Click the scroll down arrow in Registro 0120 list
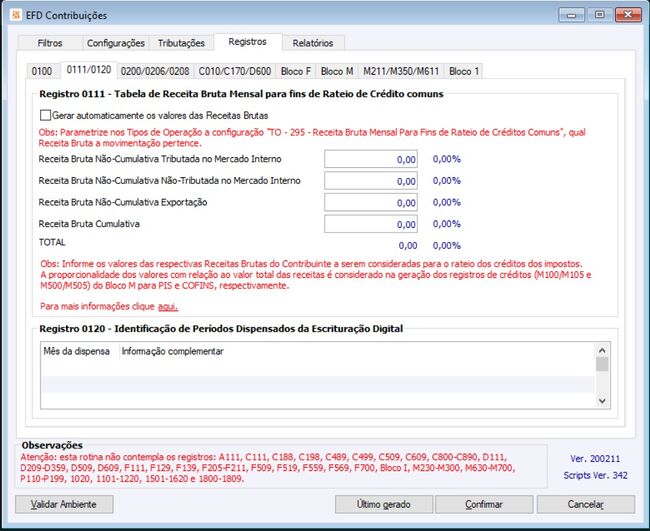Viewport: 650px width, 531px height. click(x=602, y=401)
